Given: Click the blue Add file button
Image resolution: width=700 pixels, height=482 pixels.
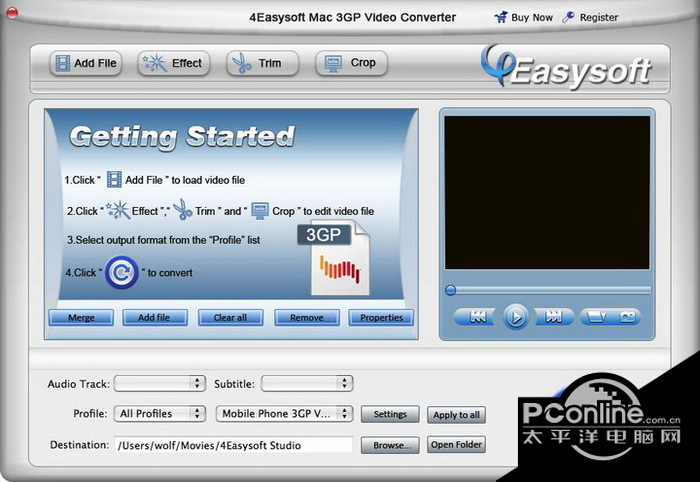Looking at the screenshot, I should tap(154, 317).
